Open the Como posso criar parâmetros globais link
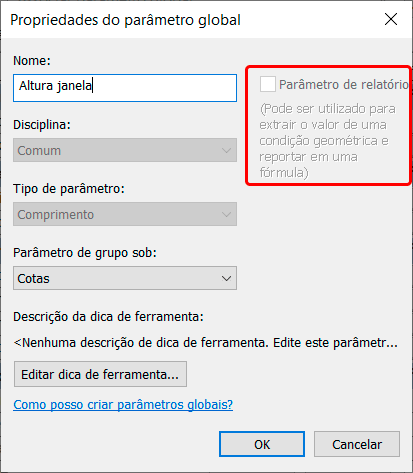Screen dimensions: 413x473 [x=123, y=405]
